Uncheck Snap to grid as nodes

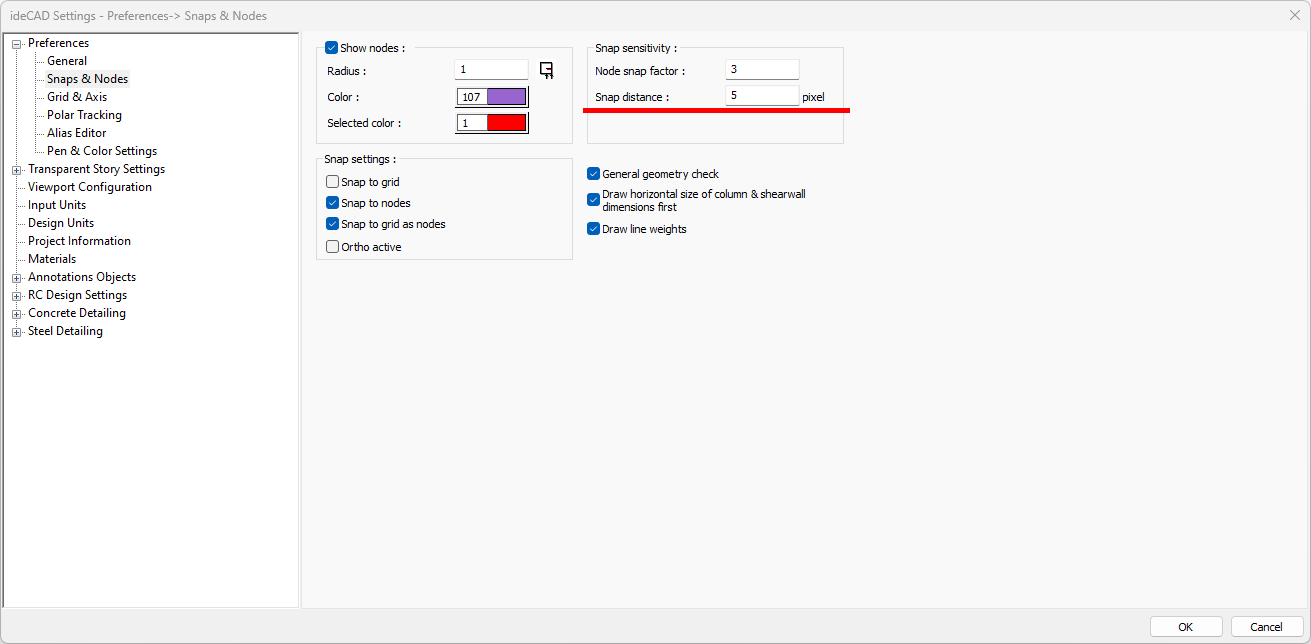coord(333,224)
